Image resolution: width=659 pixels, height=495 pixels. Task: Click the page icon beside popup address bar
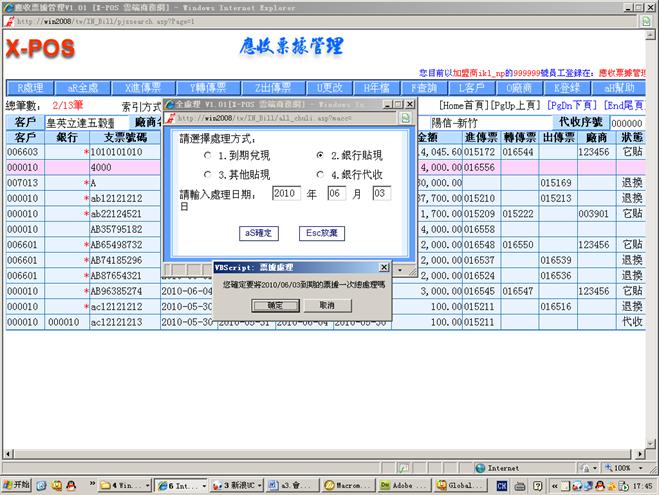pos(405,118)
